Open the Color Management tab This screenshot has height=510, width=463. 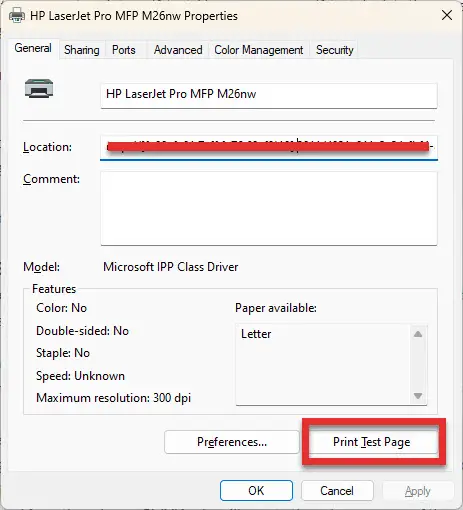point(259,50)
